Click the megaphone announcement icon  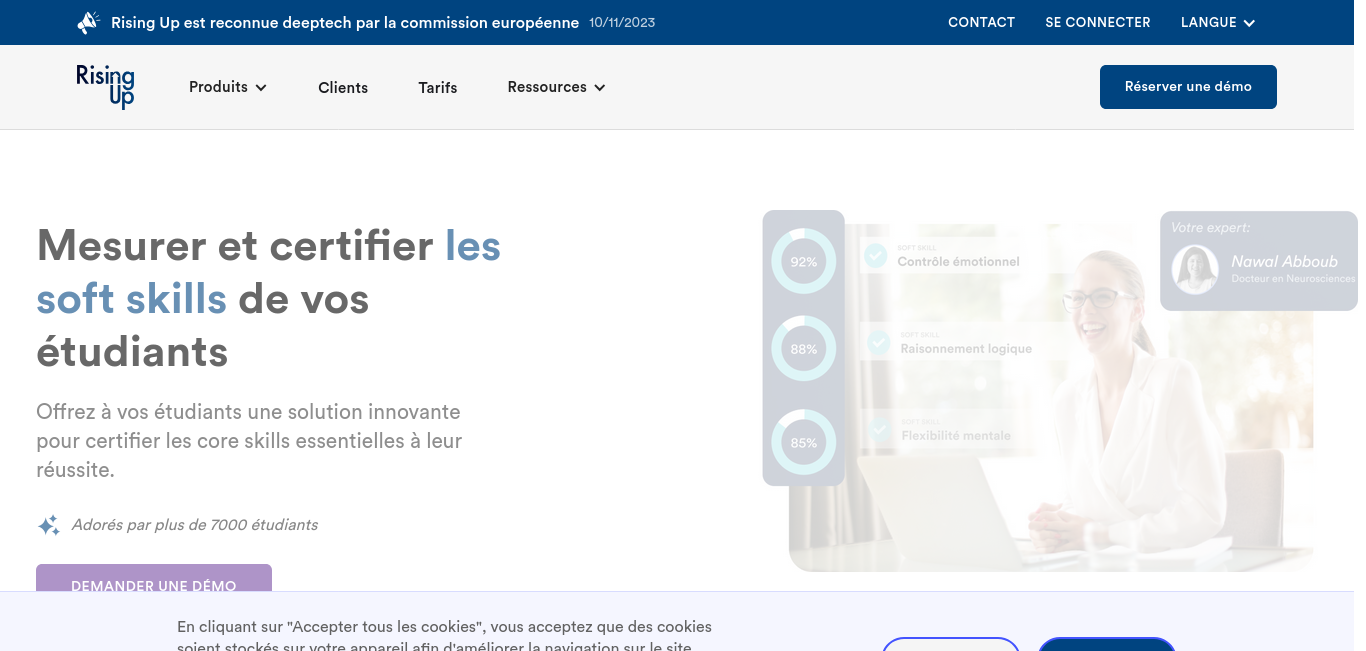click(x=89, y=22)
